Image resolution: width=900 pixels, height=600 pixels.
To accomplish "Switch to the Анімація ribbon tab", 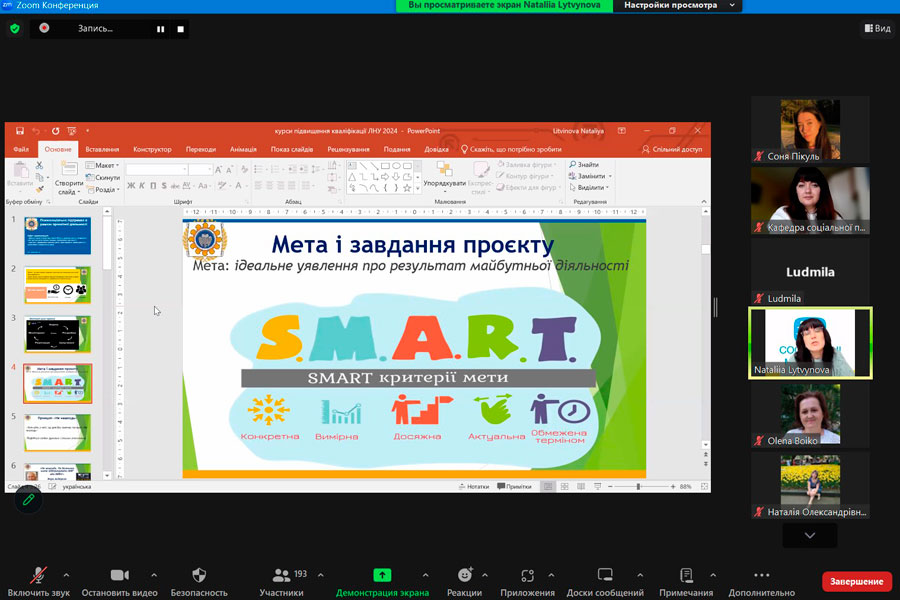I will pyautogui.click(x=243, y=149).
